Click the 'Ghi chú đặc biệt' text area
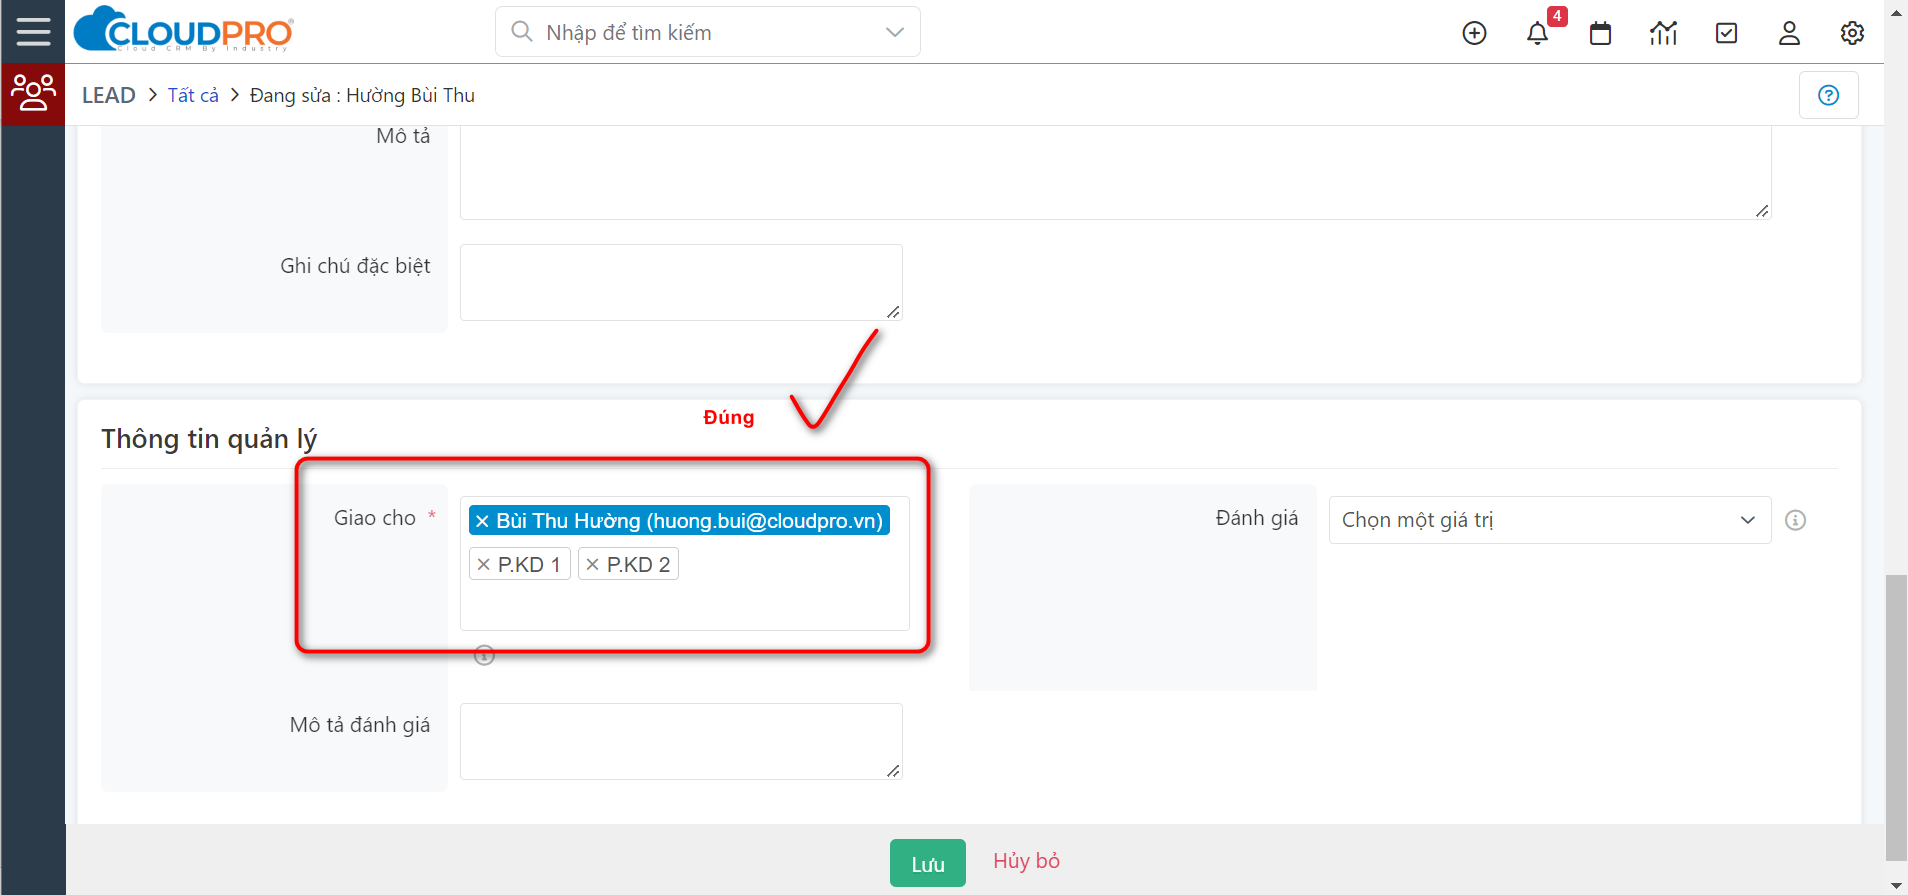 coord(681,282)
